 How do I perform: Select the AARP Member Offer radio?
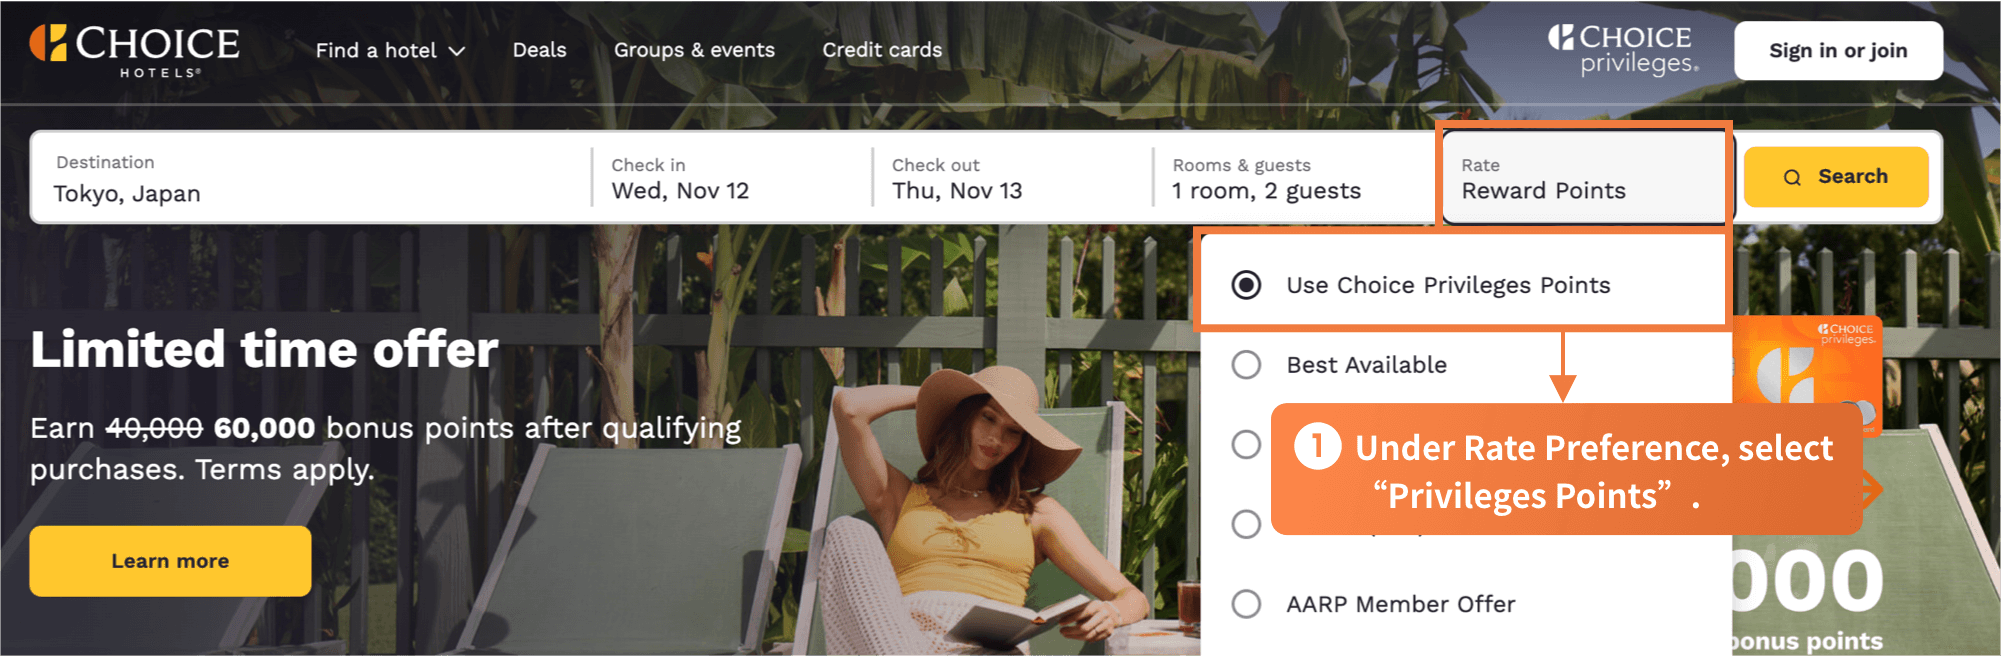[1246, 604]
